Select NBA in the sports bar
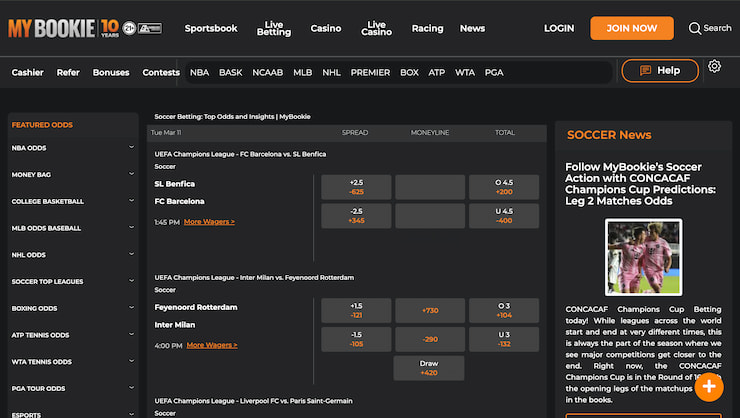Screen dimensions: 740x418 tap(199, 73)
